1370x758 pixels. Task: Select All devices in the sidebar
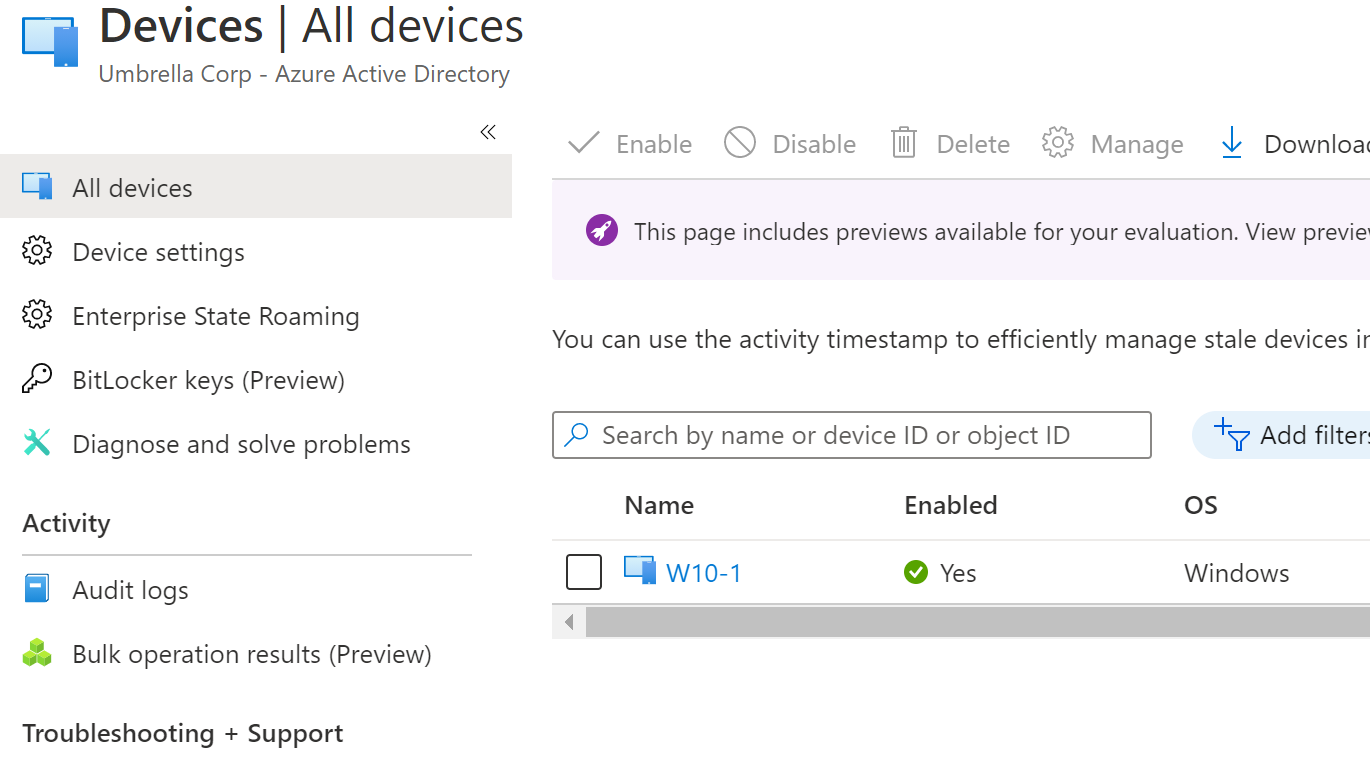130,187
